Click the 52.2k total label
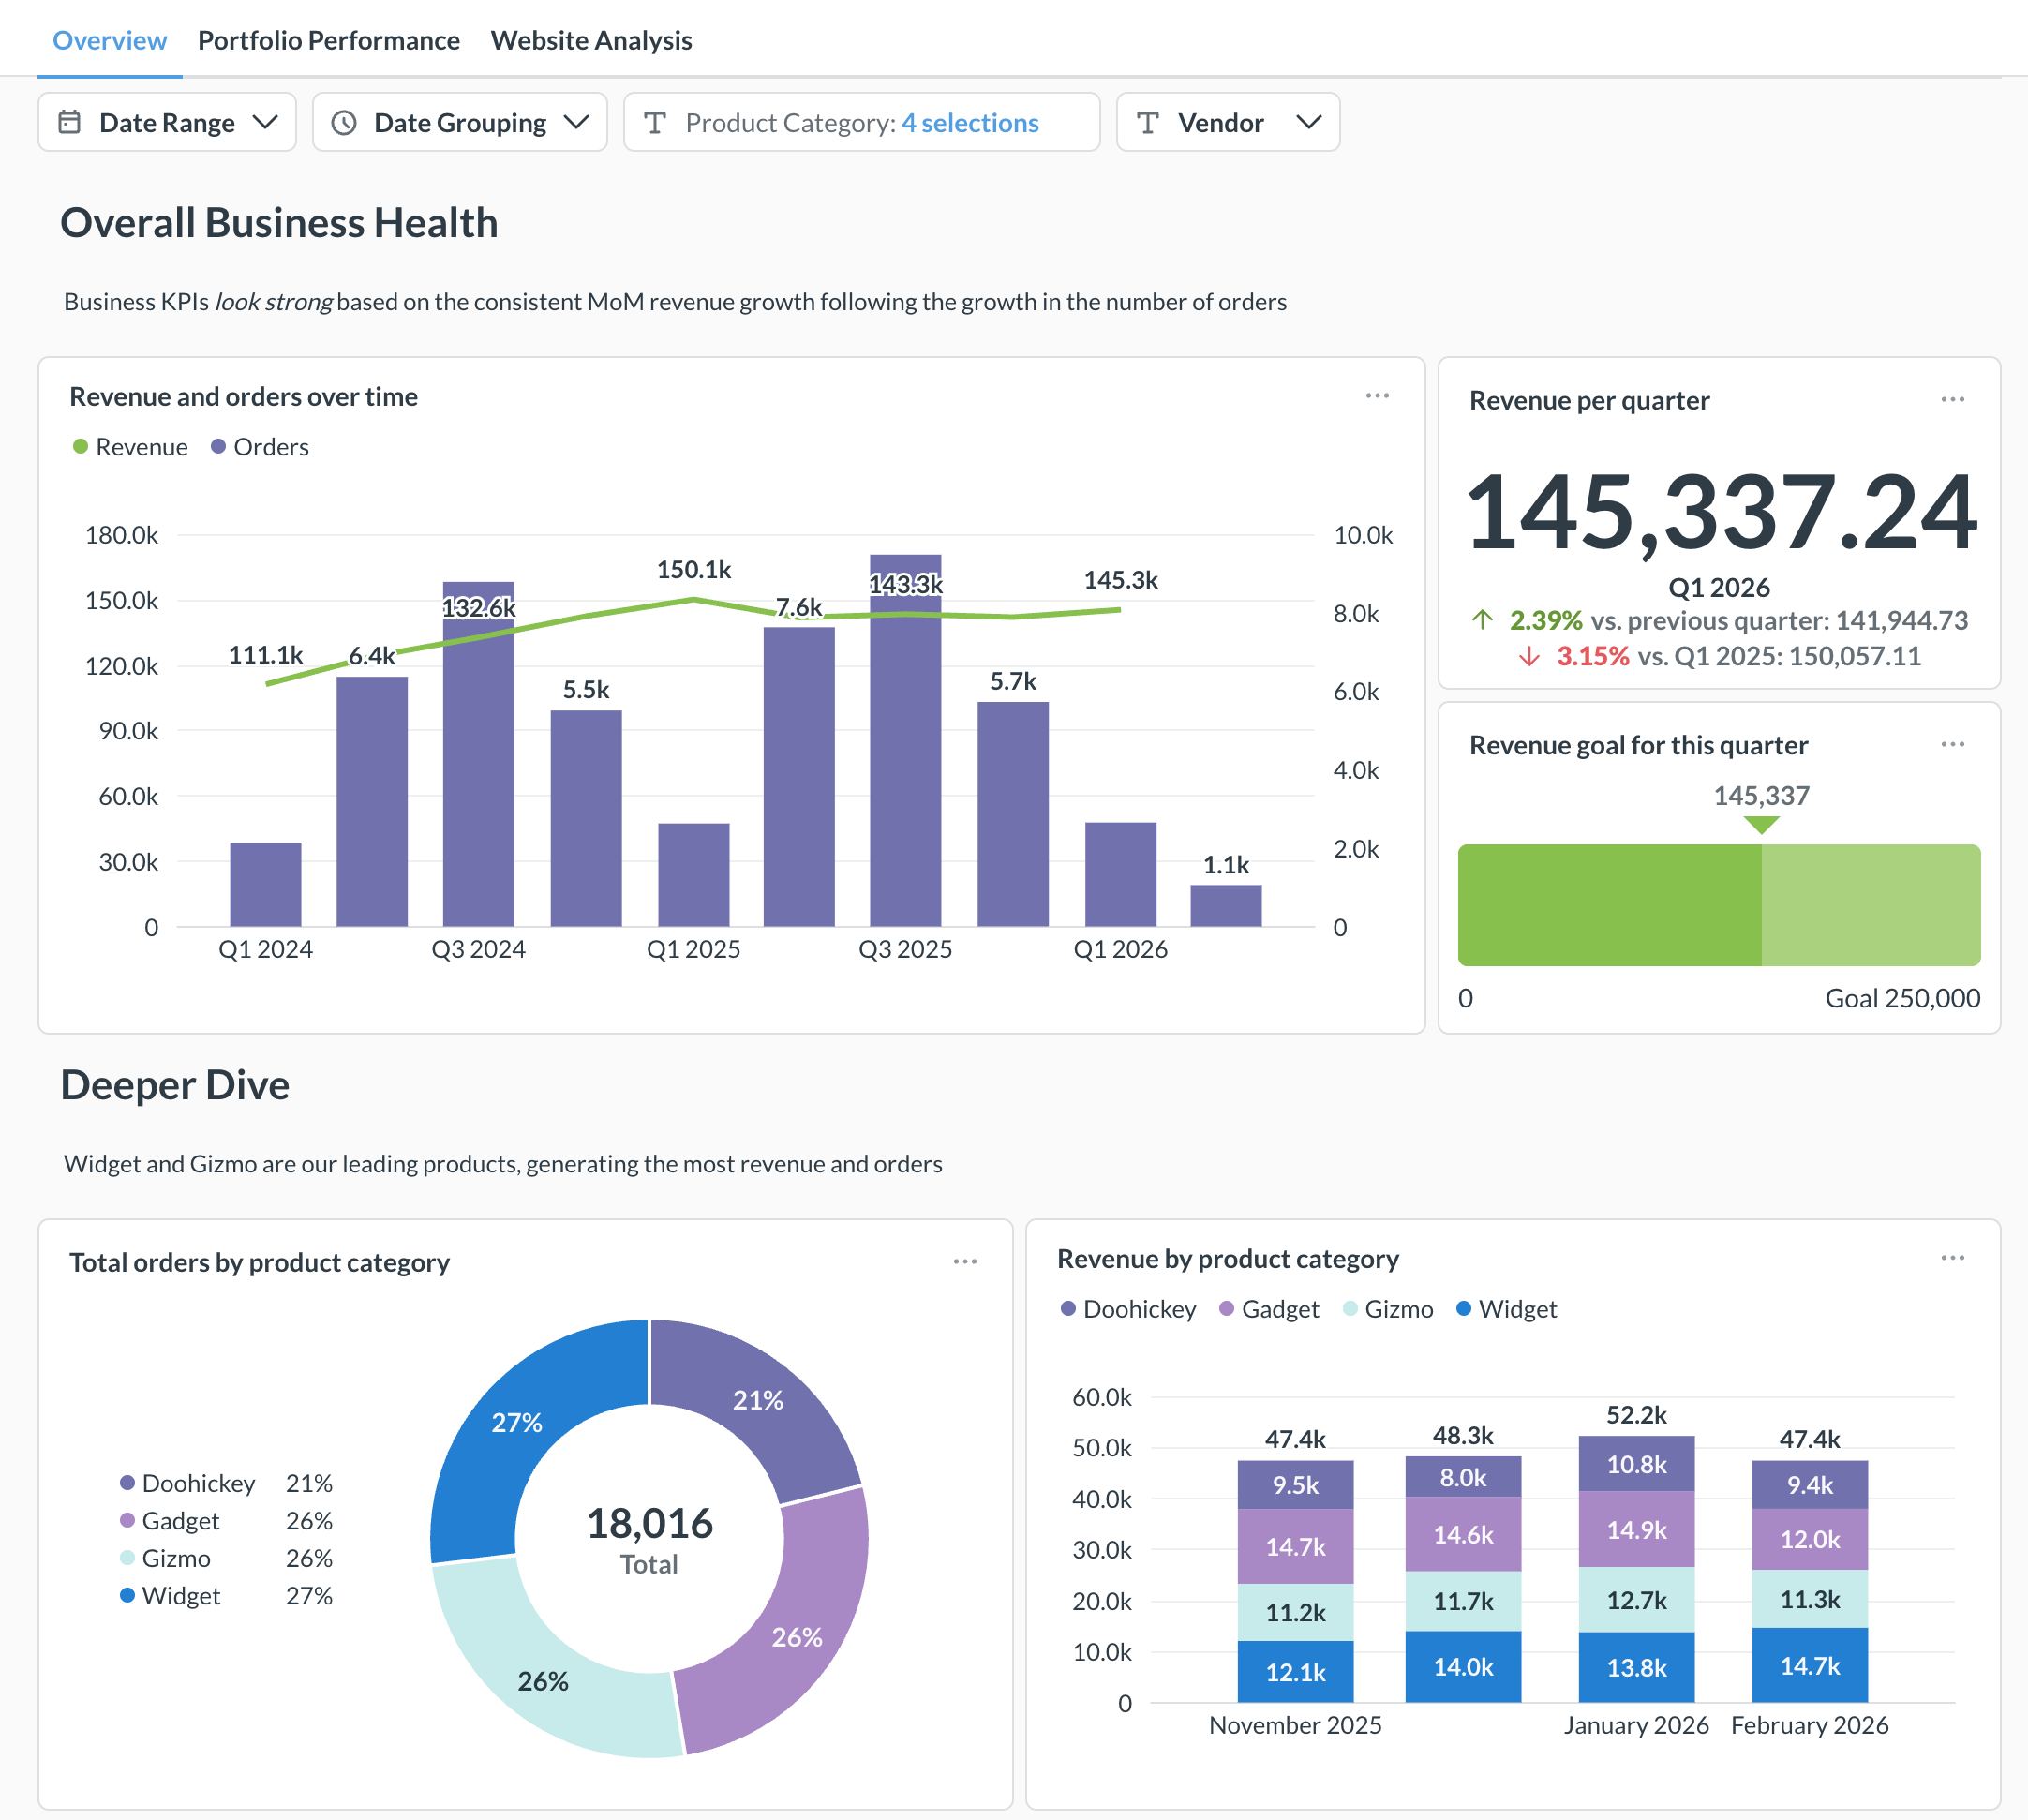The image size is (2028, 1820). point(1636,1415)
